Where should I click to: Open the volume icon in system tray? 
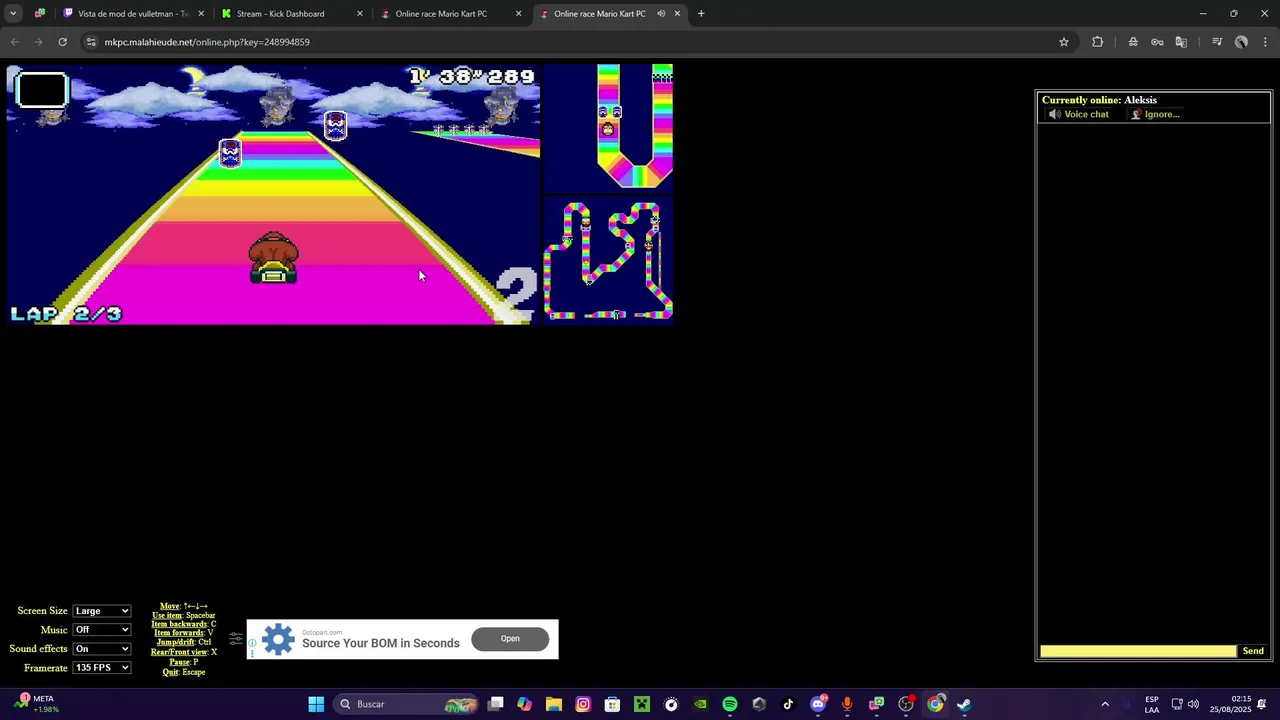pyautogui.click(x=1193, y=704)
